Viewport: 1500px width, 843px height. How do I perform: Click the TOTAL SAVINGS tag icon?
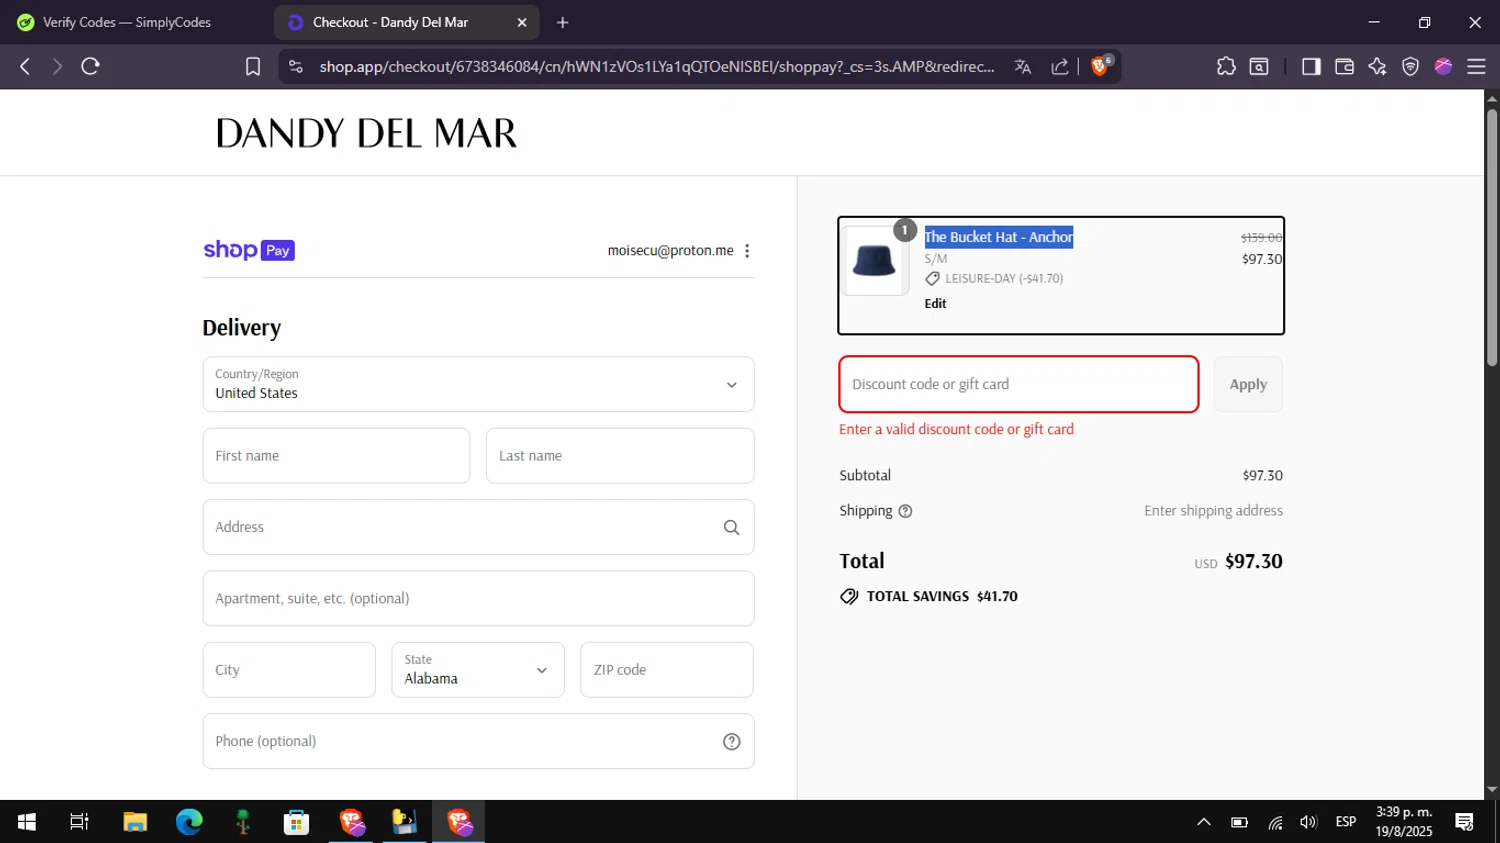[x=849, y=596]
